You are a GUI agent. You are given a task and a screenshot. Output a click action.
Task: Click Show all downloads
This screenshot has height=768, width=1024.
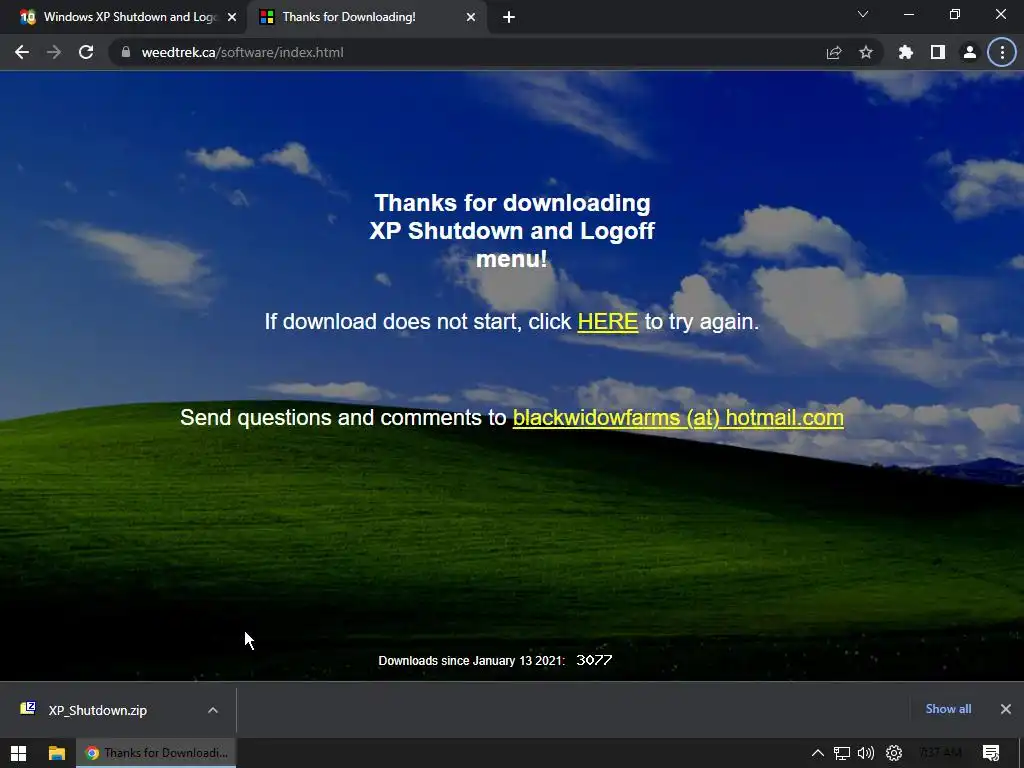coord(948,709)
